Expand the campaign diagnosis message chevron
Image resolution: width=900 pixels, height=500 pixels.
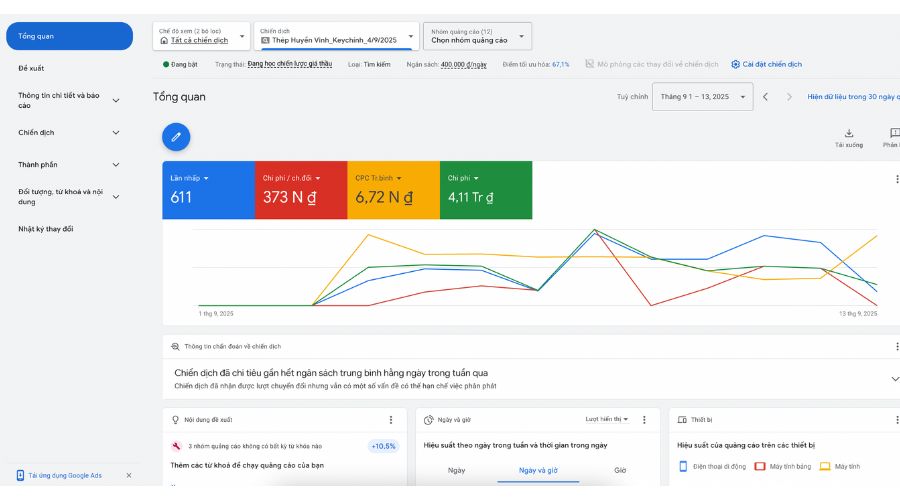click(x=895, y=379)
